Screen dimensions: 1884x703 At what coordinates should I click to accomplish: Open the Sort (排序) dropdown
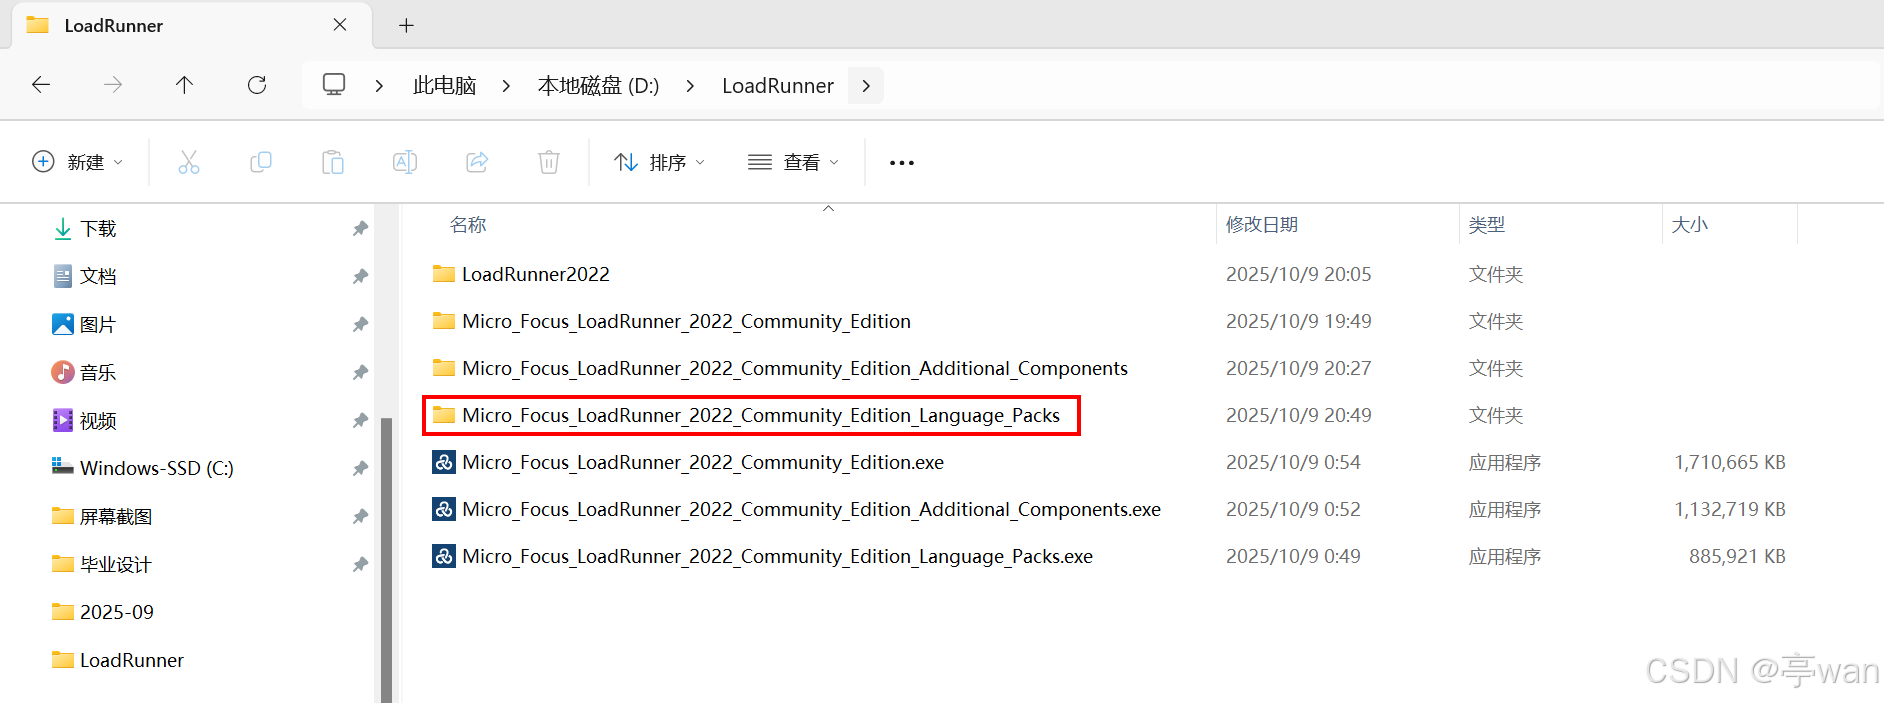pos(660,162)
